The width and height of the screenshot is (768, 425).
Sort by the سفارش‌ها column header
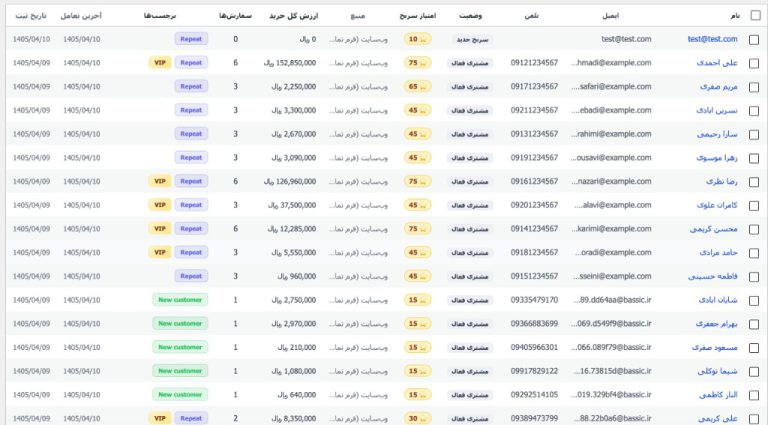(x=235, y=16)
